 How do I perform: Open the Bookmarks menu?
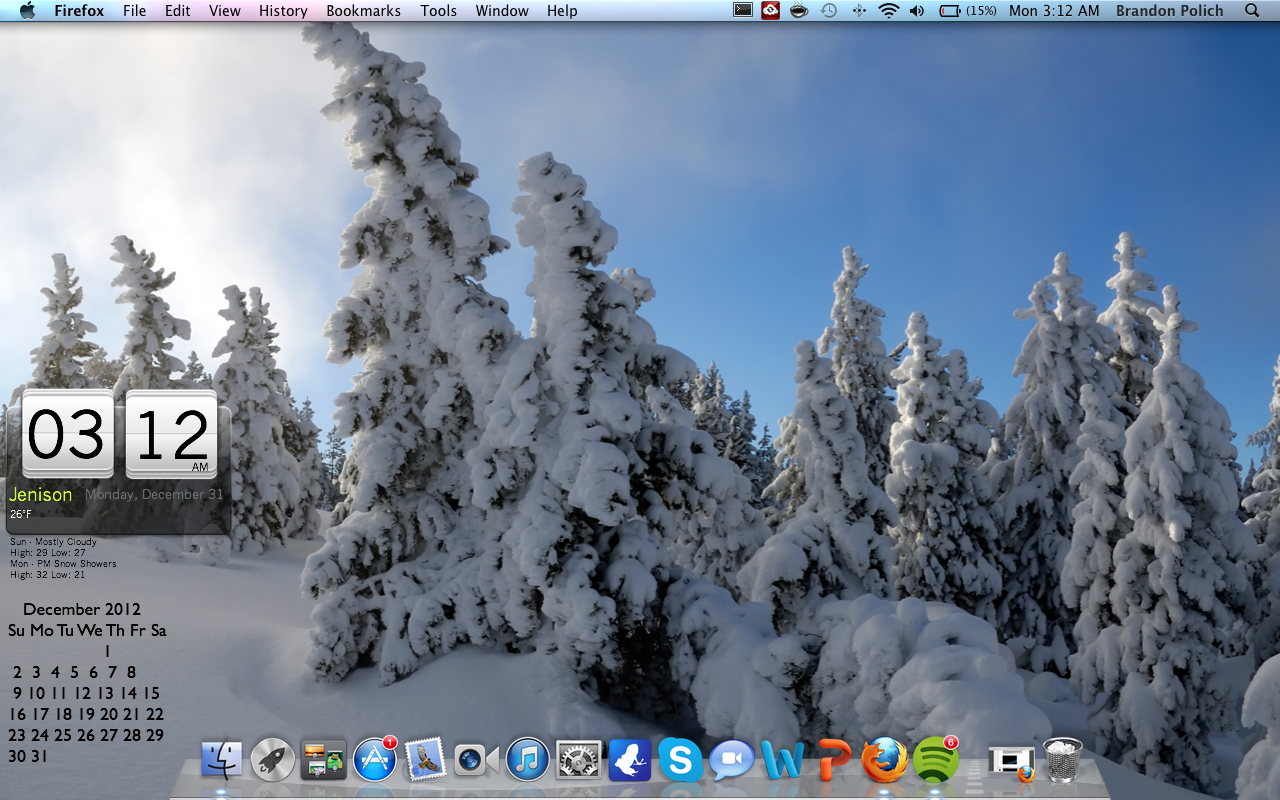[x=363, y=11]
